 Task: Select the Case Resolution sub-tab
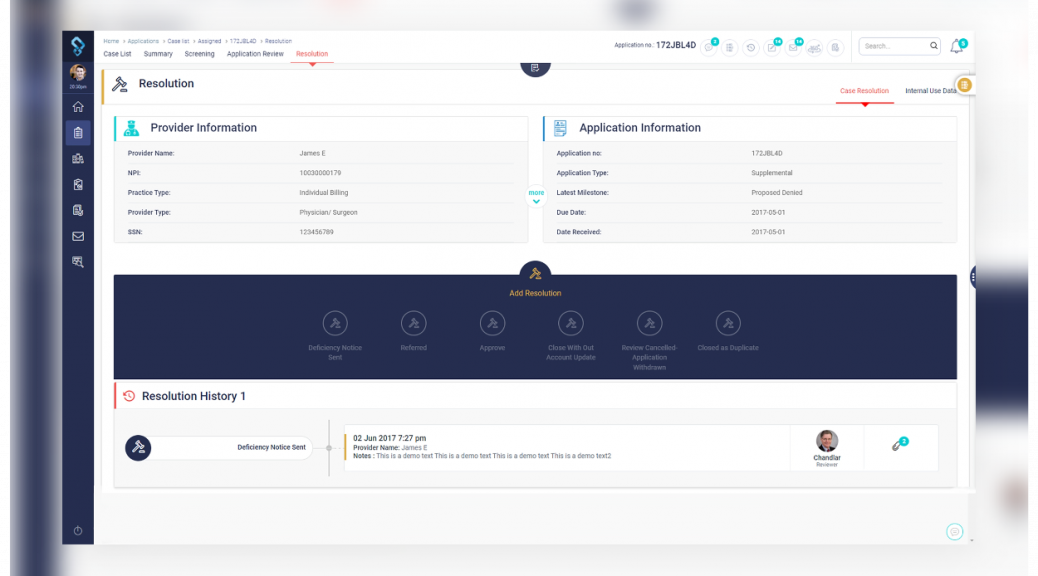865,91
